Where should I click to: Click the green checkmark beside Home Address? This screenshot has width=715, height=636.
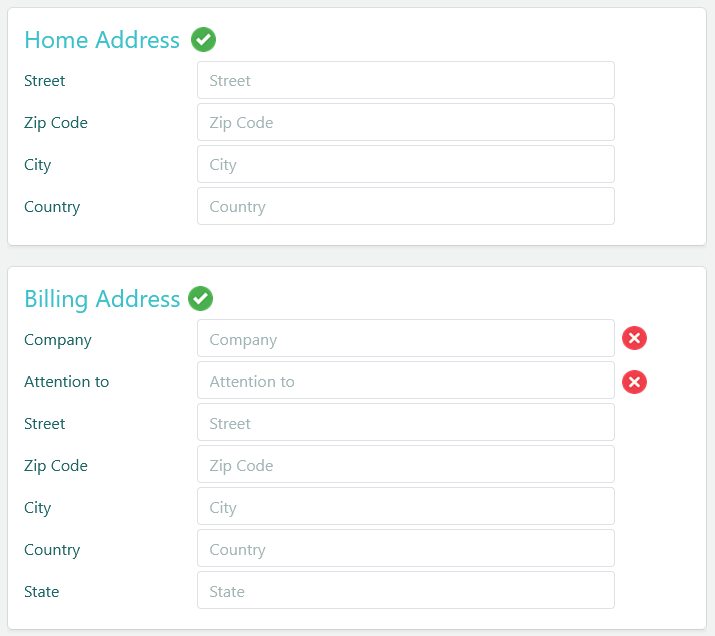204,40
